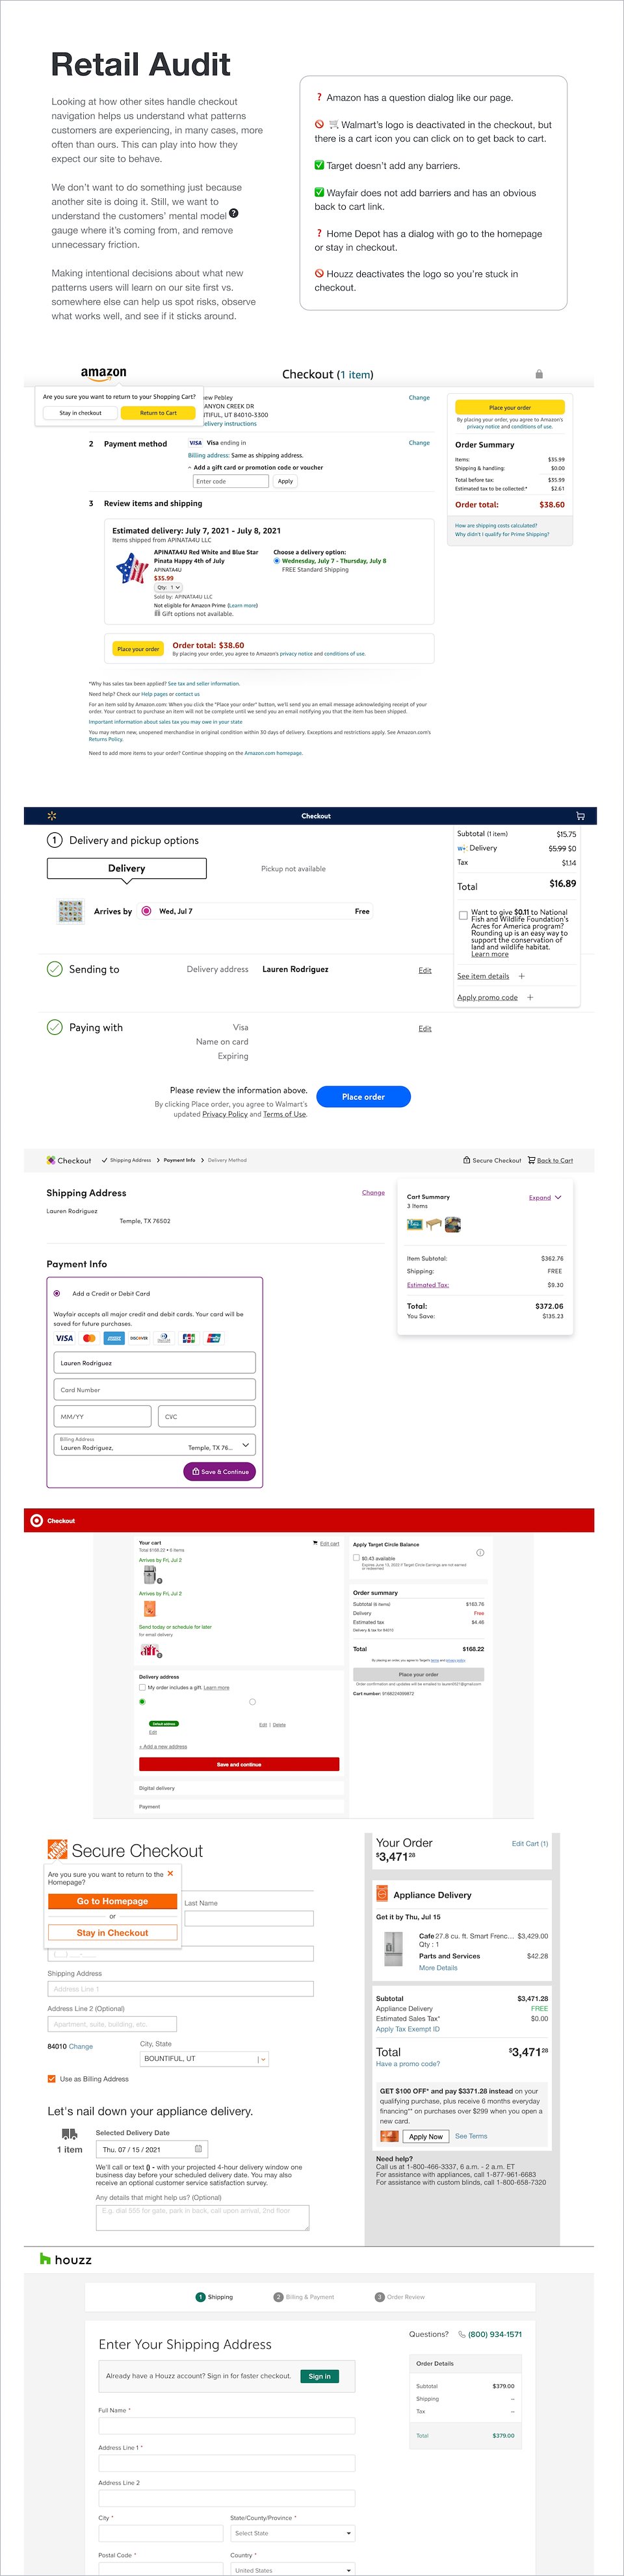Click the lock icon in Amazon's checkout header
Image resolution: width=624 pixels, height=2576 pixels.
coord(539,374)
